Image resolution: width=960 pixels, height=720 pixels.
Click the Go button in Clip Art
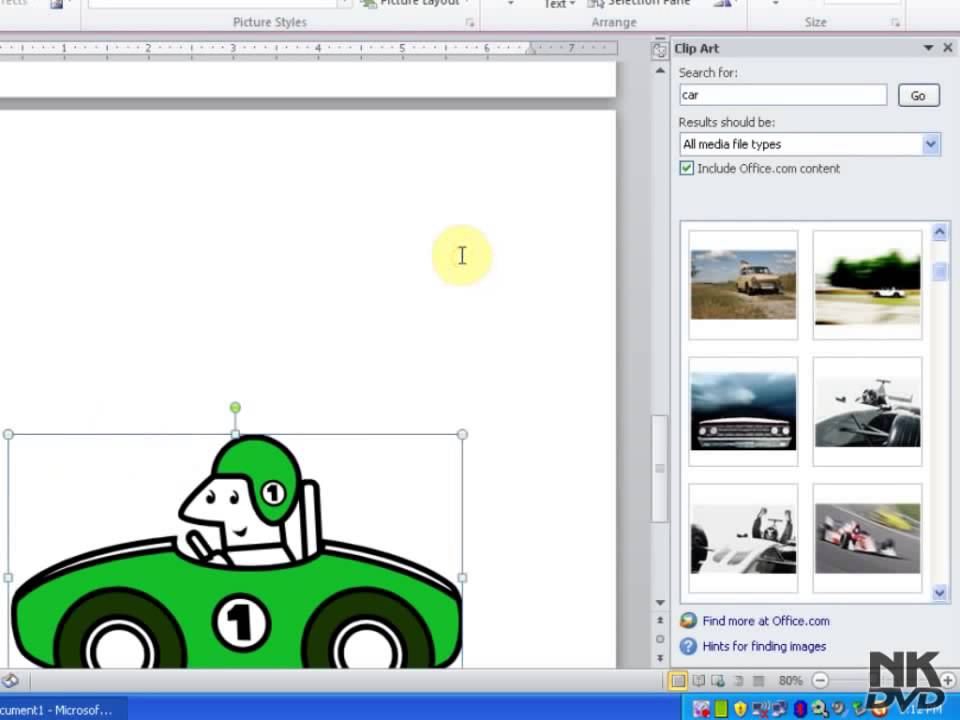918,96
